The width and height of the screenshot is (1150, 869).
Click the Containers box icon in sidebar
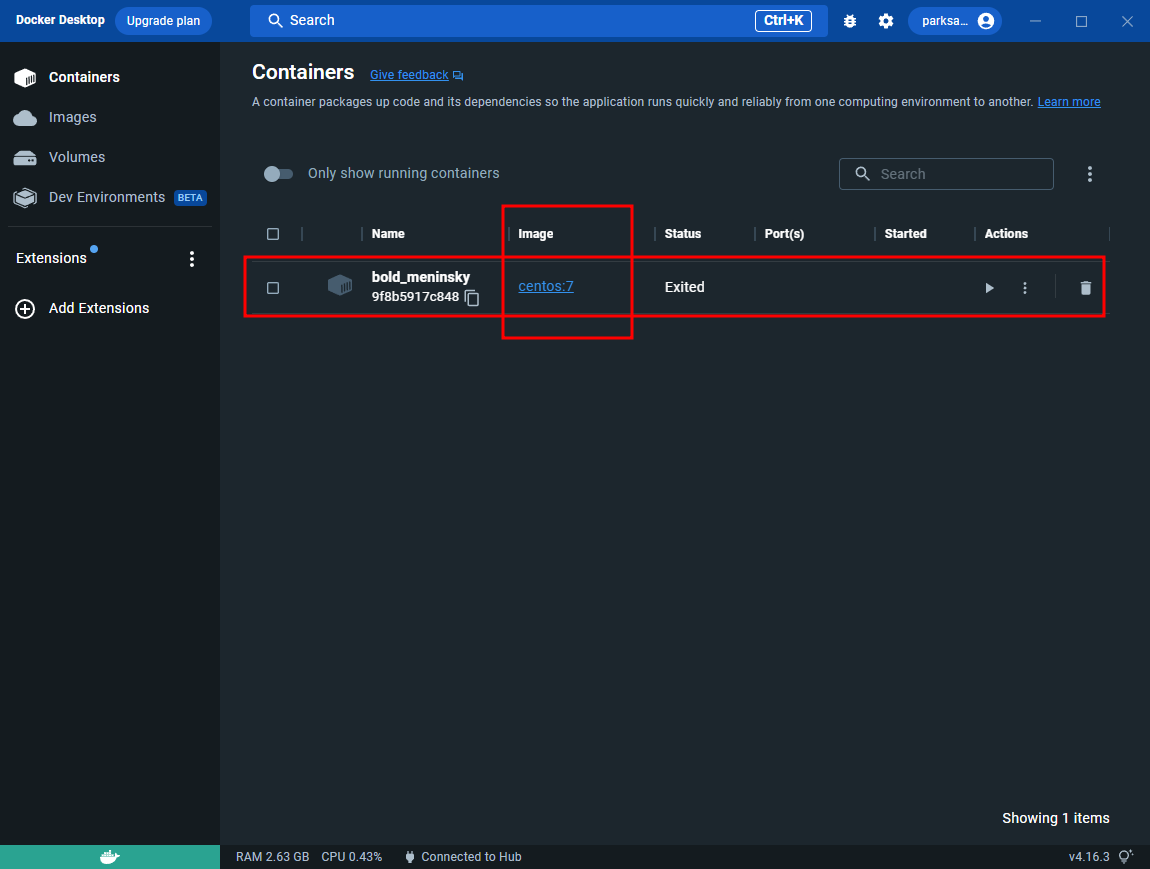click(x=25, y=78)
